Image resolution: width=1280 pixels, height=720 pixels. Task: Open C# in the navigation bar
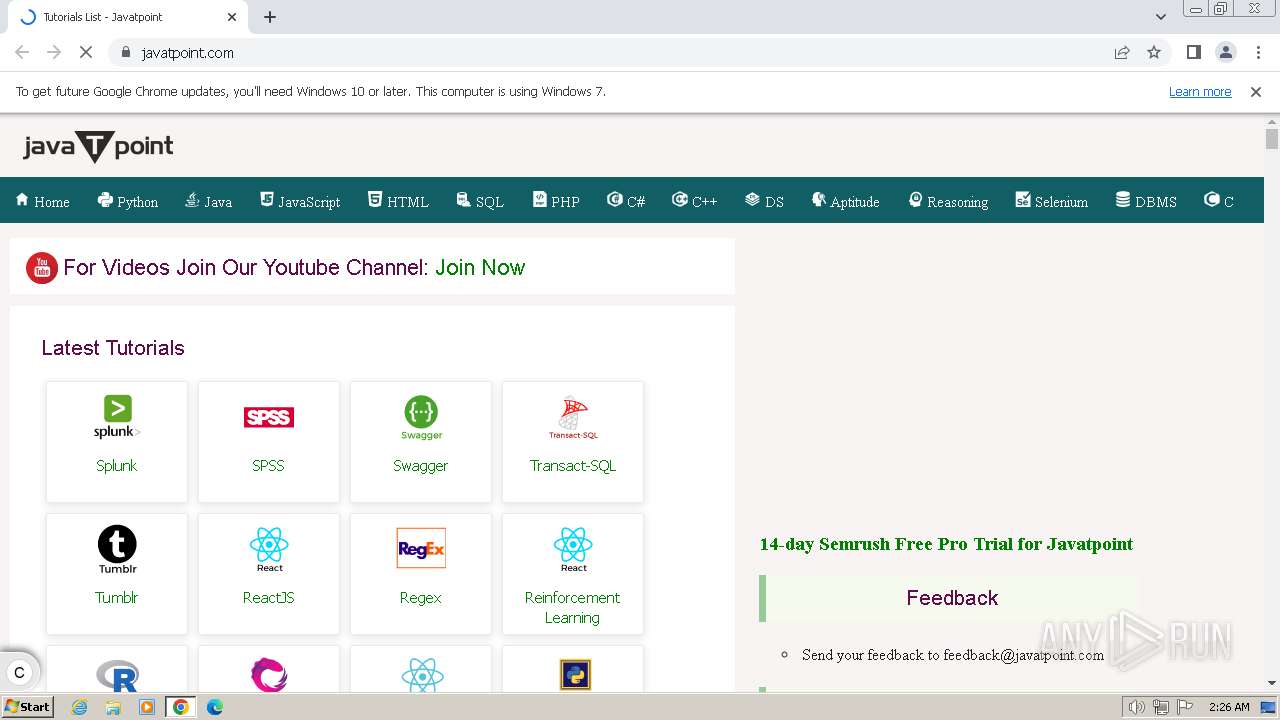tap(626, 201)
